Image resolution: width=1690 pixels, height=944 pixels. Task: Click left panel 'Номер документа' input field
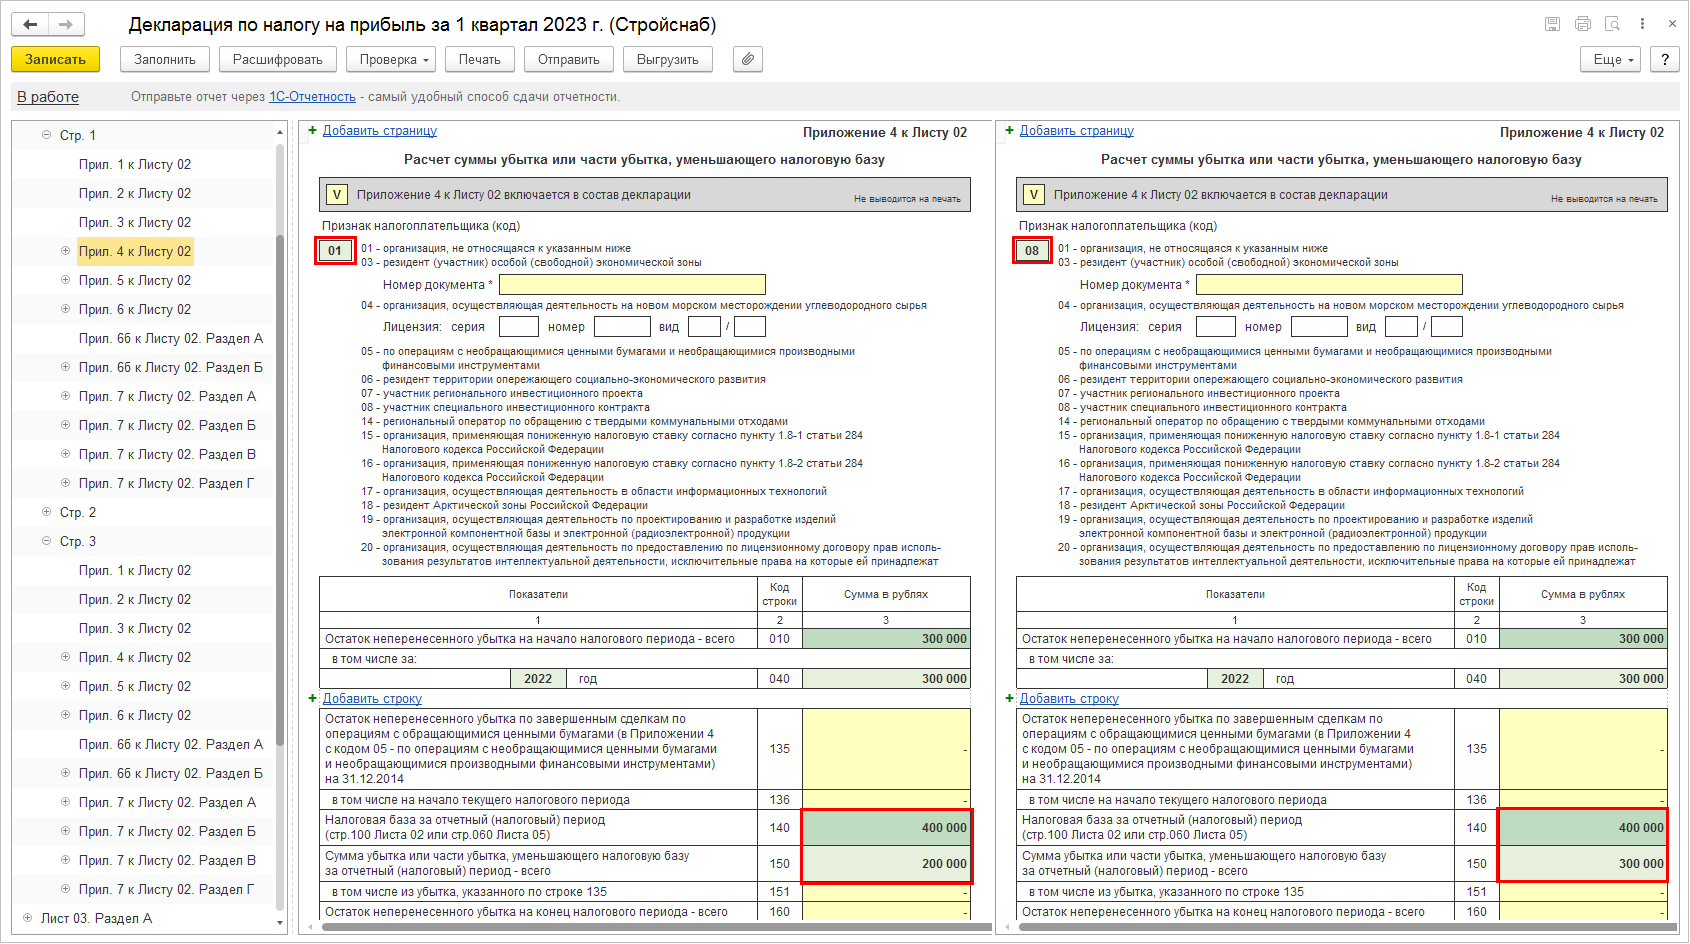[632, 285]
